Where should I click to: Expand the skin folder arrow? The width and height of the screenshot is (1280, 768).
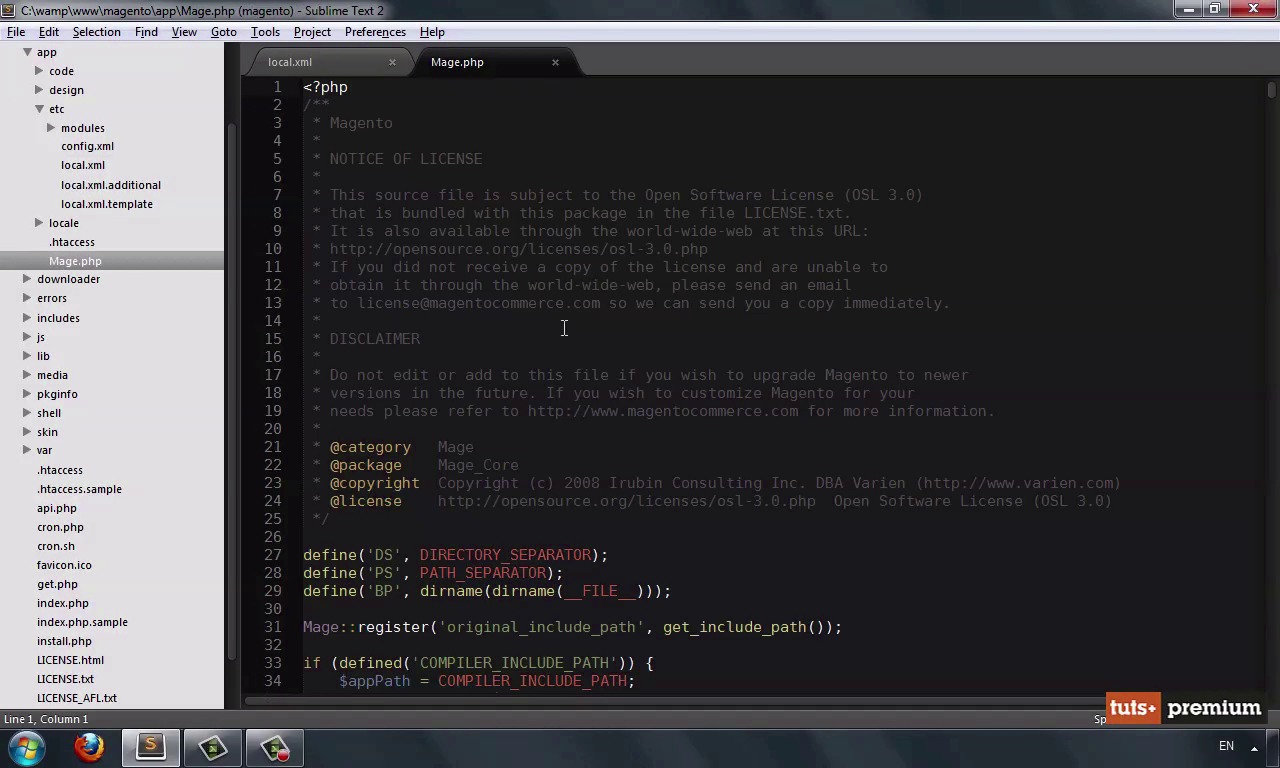pyautogui.click(x=27, y=432)
